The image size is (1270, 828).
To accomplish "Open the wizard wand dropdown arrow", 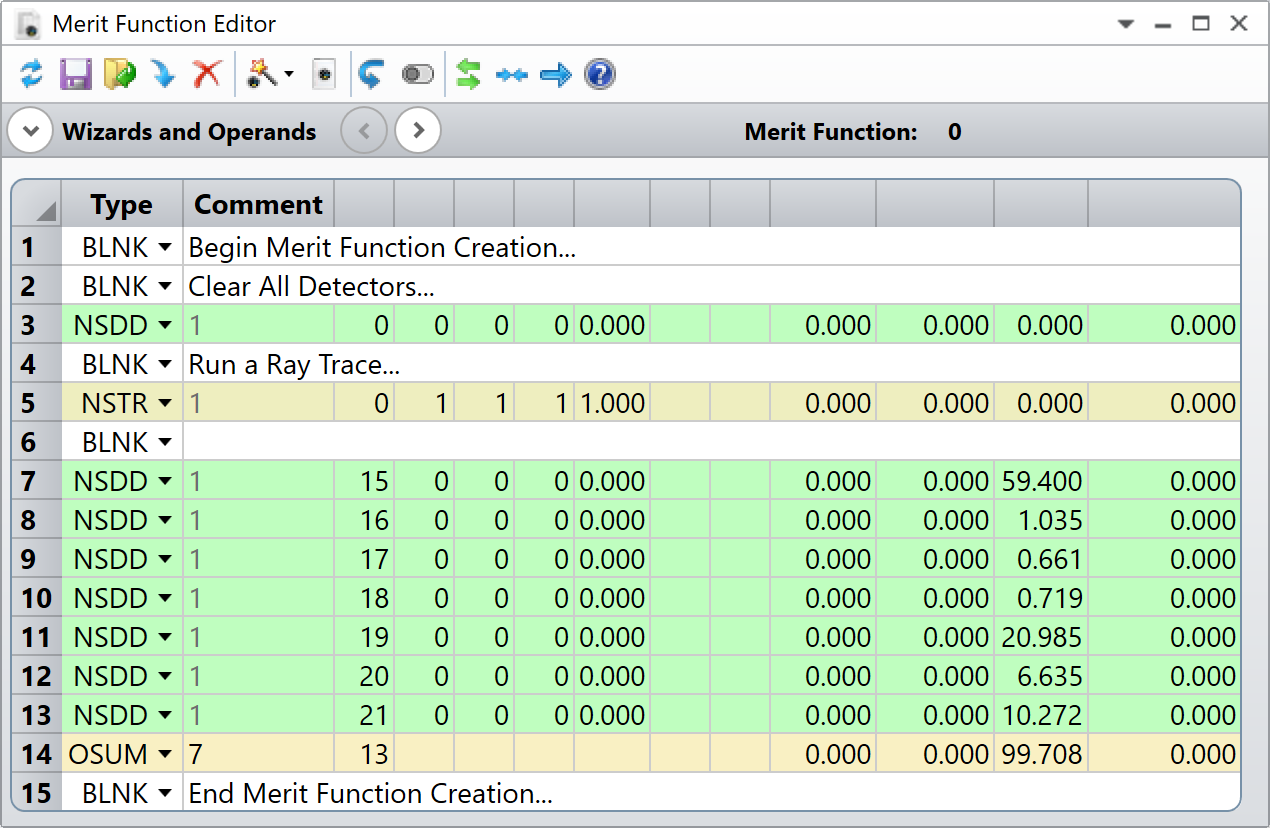I will tap(289, 75).
